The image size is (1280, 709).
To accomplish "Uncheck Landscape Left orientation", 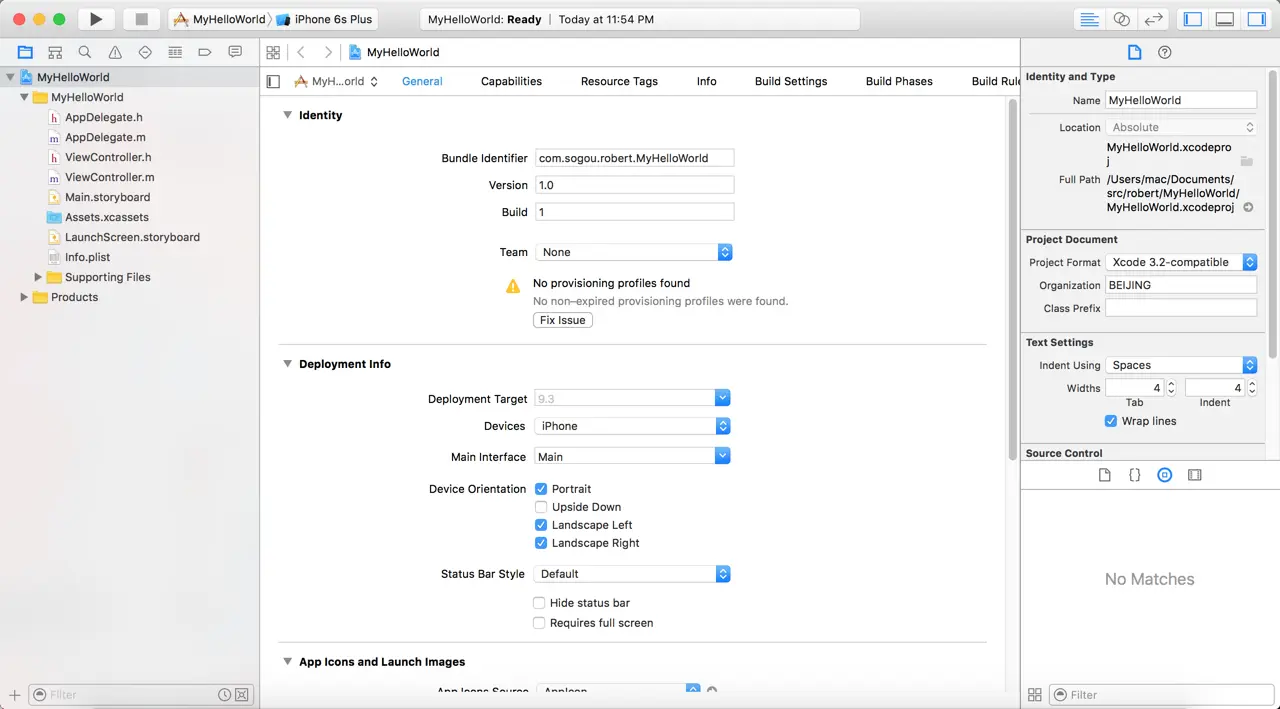I will coord(541,525).
